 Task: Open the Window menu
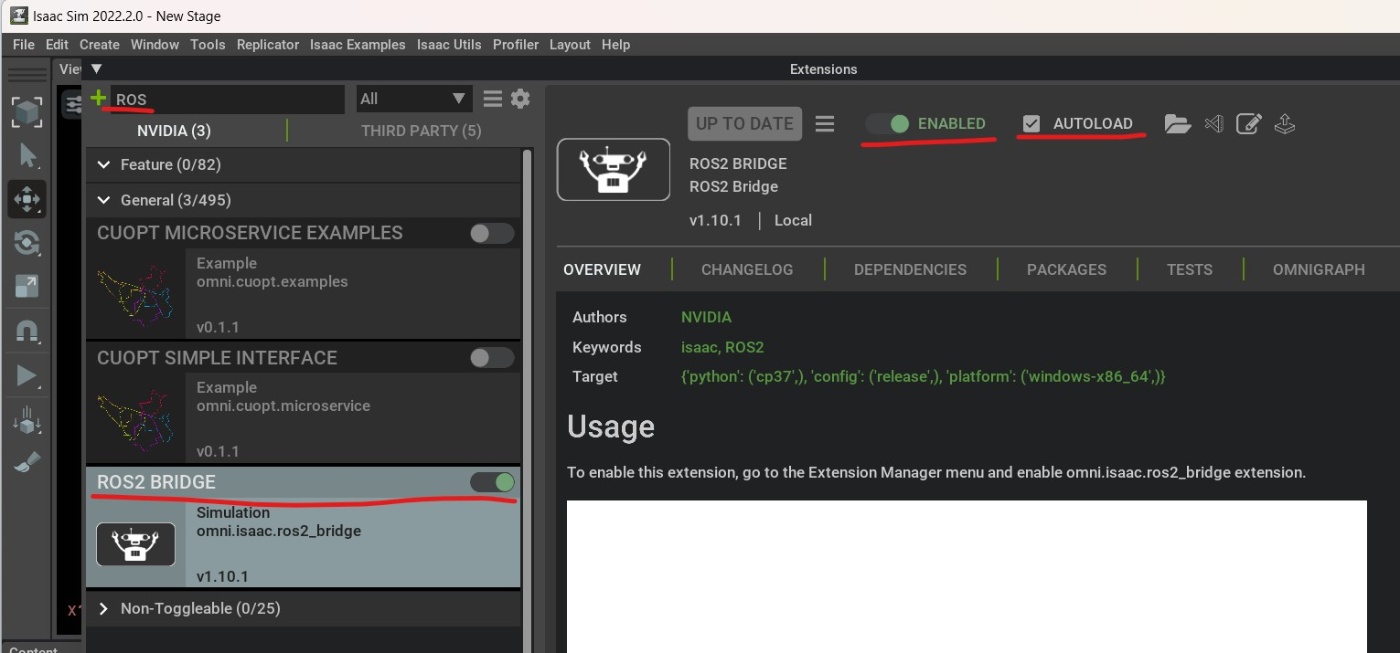coord(154,45)
